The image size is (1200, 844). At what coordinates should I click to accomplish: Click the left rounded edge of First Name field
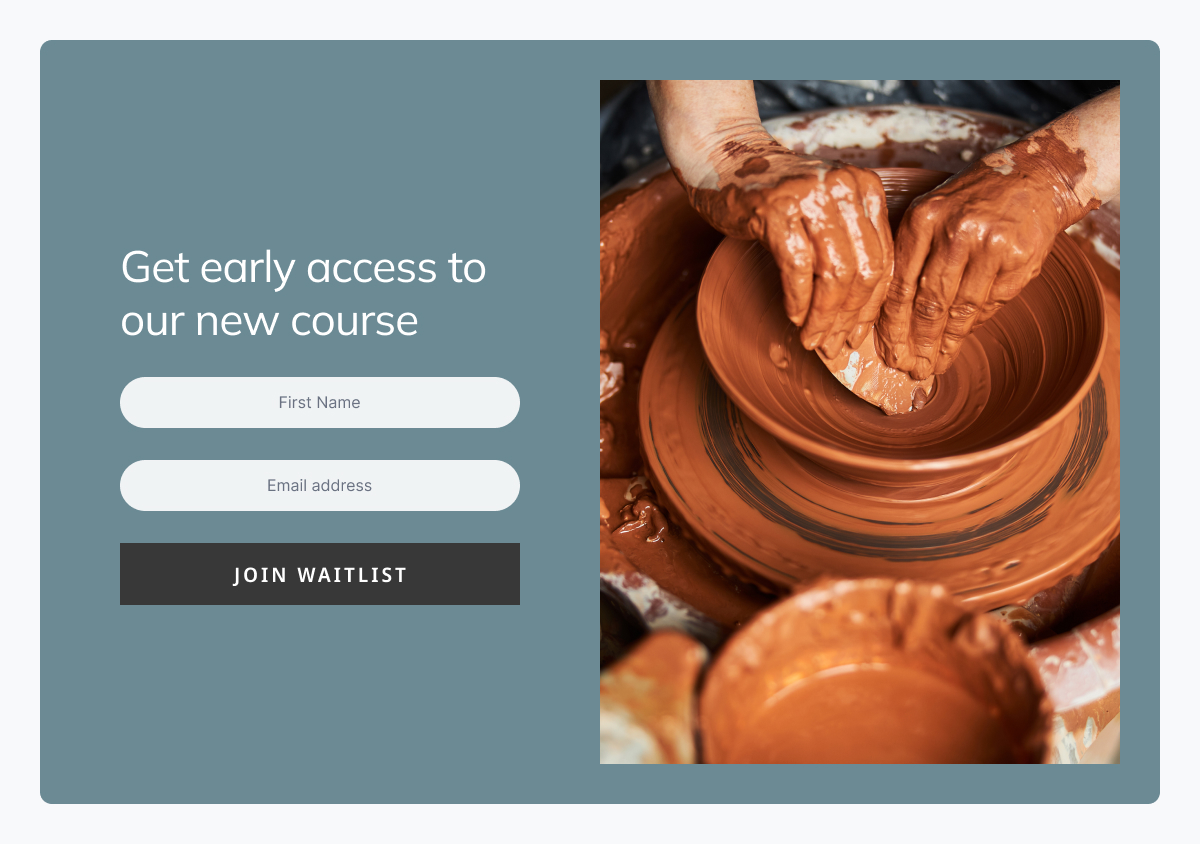(135, 402)
